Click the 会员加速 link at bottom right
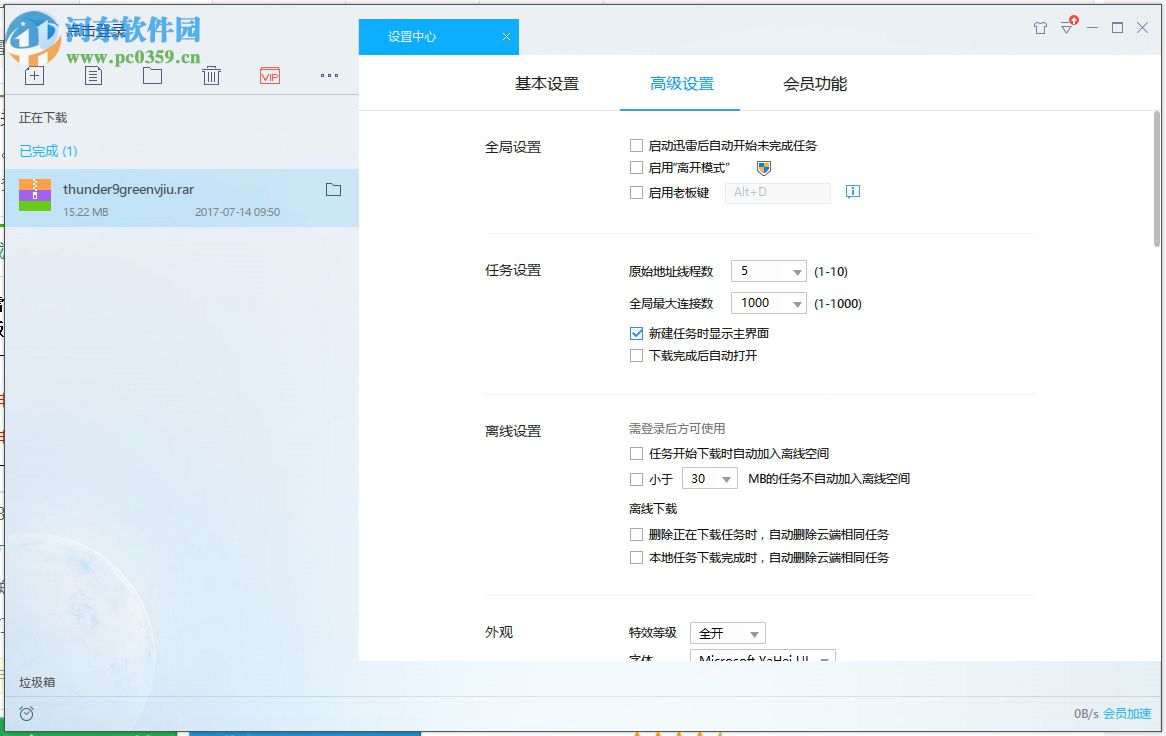Viewport: 1166px width, 736px height. tap(1128, 713)
